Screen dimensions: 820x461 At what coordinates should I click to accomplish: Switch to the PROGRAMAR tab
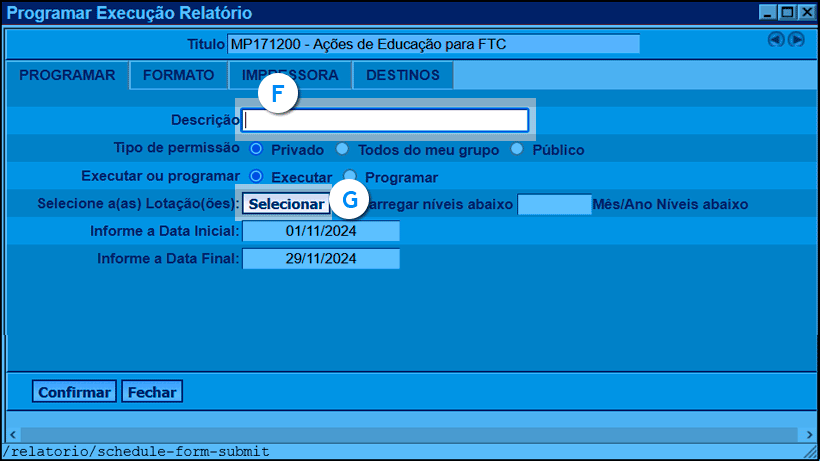coord(67,75)
